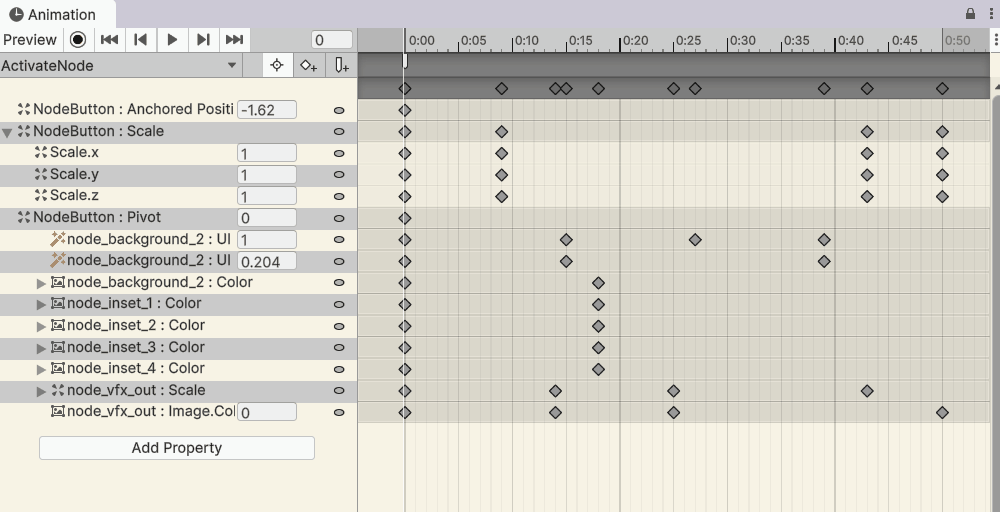Screen dimensions: 1000x512
Task: Click the 0:30 mark on time ruler
Action: (742, 41)
